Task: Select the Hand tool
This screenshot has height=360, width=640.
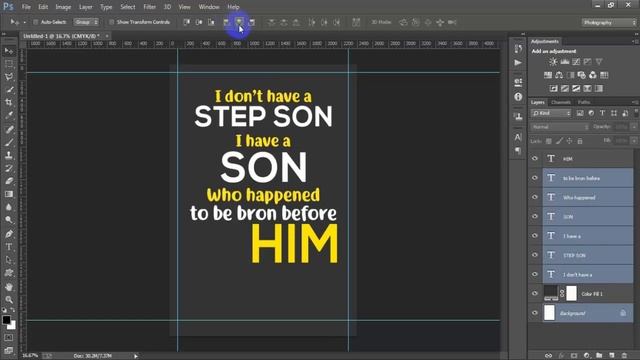Action: 9,287
